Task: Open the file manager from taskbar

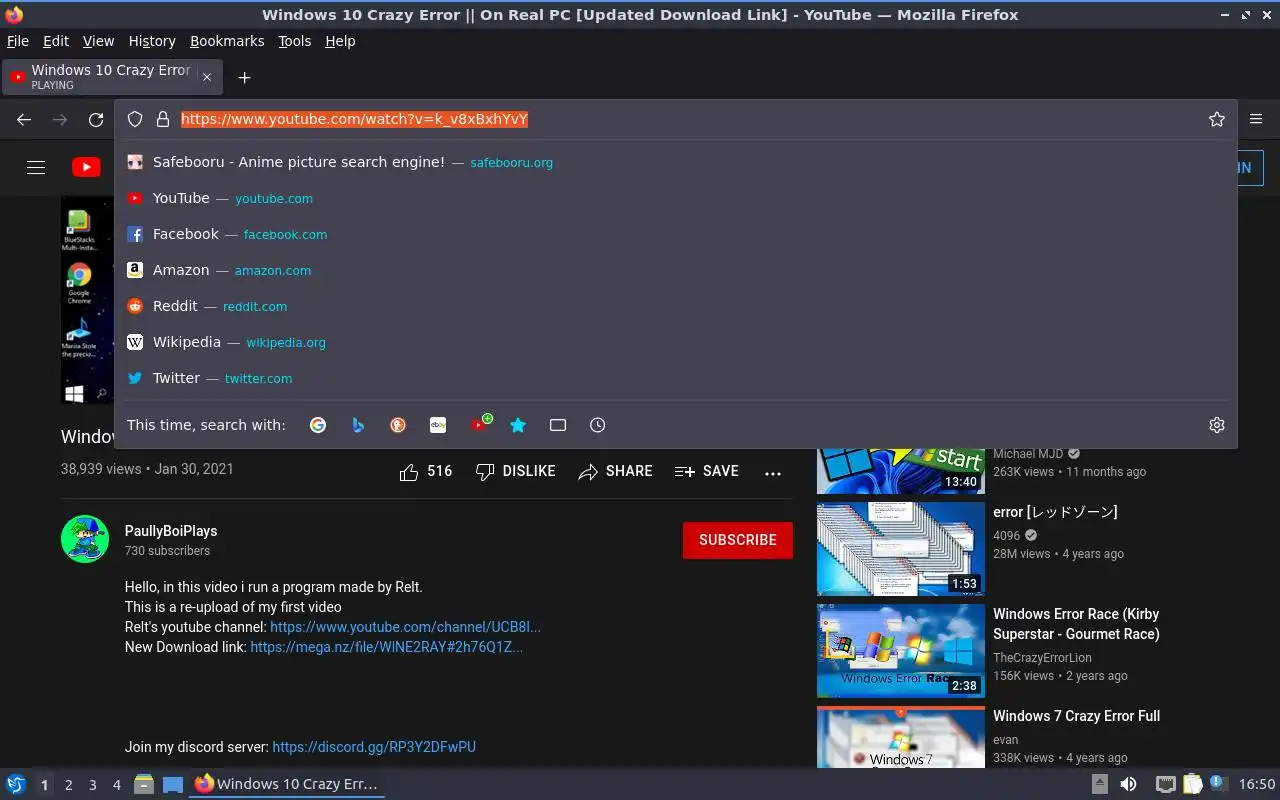Action: pos(144,784)
